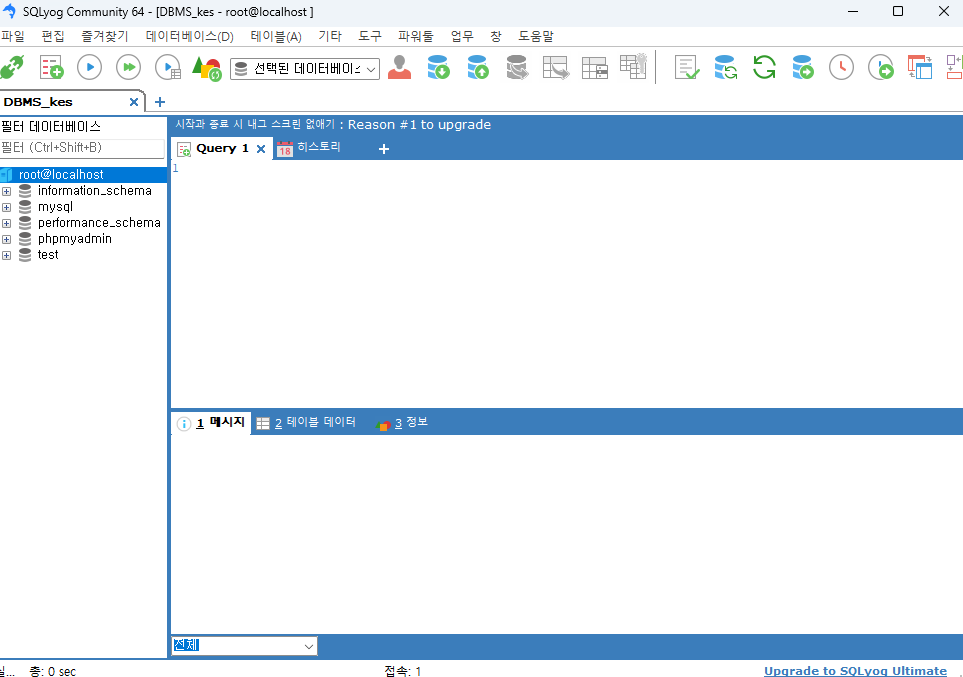Click the export database upload icon
Viewport: 963px width, 677px height.
coord(478,67)
